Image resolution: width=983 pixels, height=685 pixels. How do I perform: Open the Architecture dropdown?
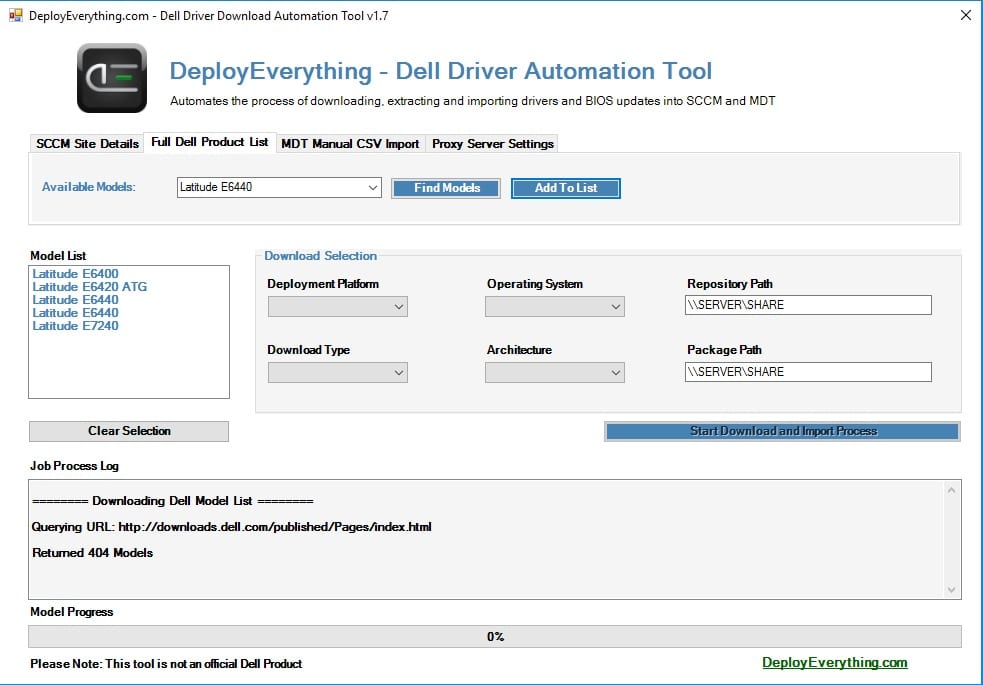(555, 373)
